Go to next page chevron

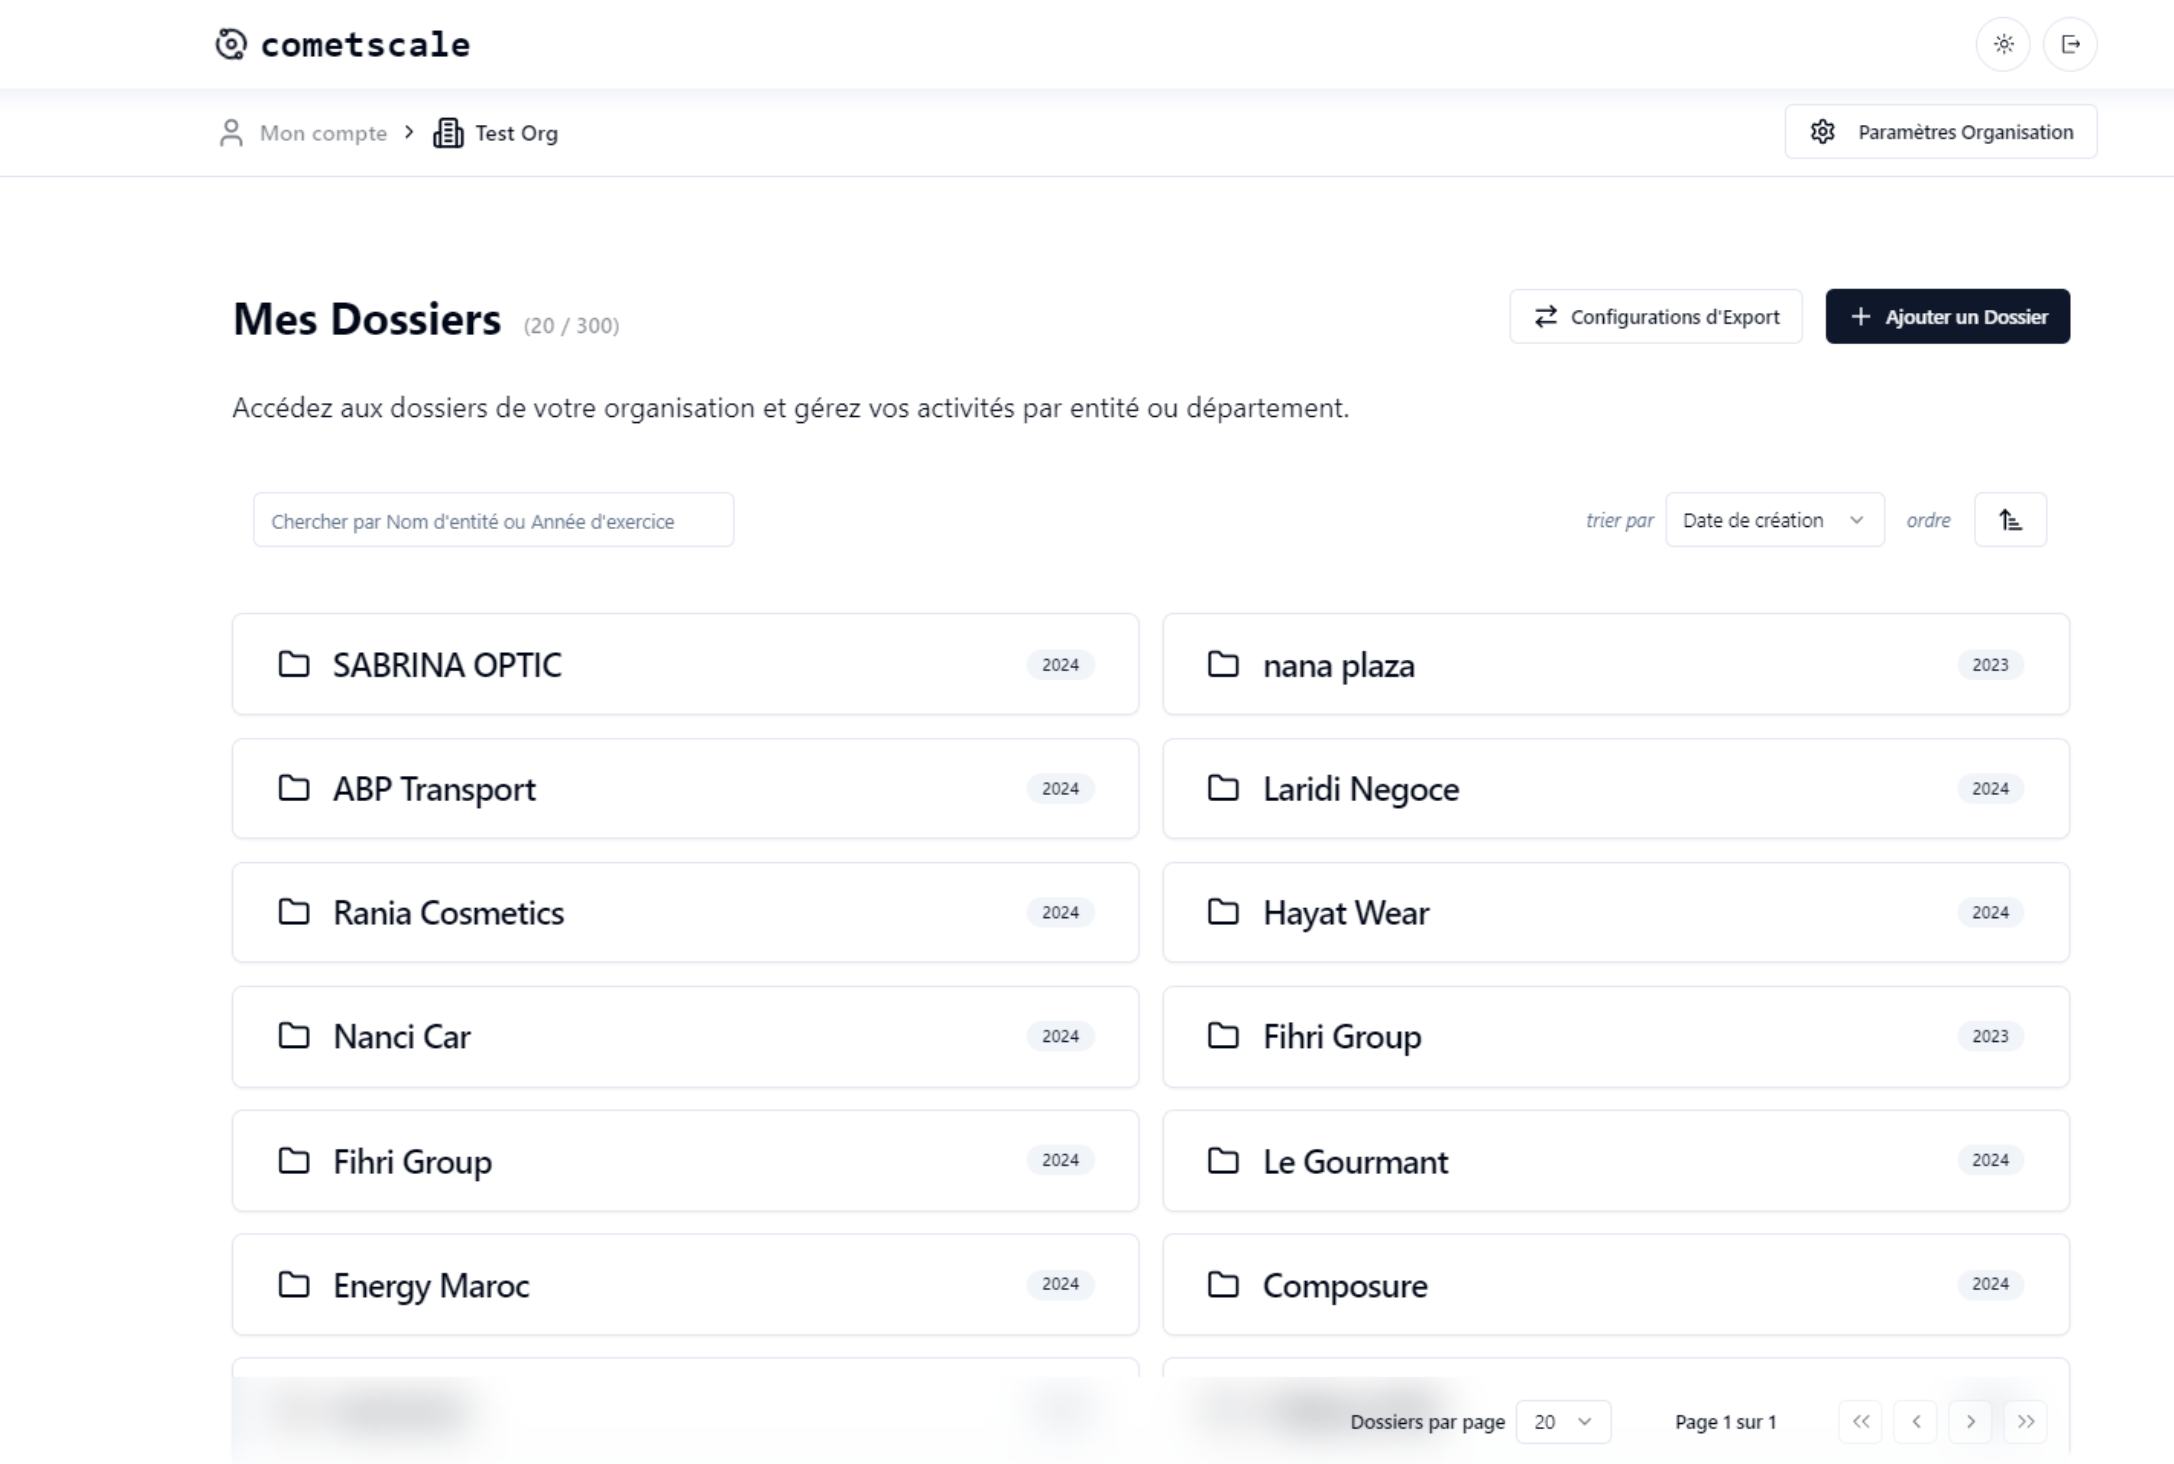click(x=1970, y=1422)
